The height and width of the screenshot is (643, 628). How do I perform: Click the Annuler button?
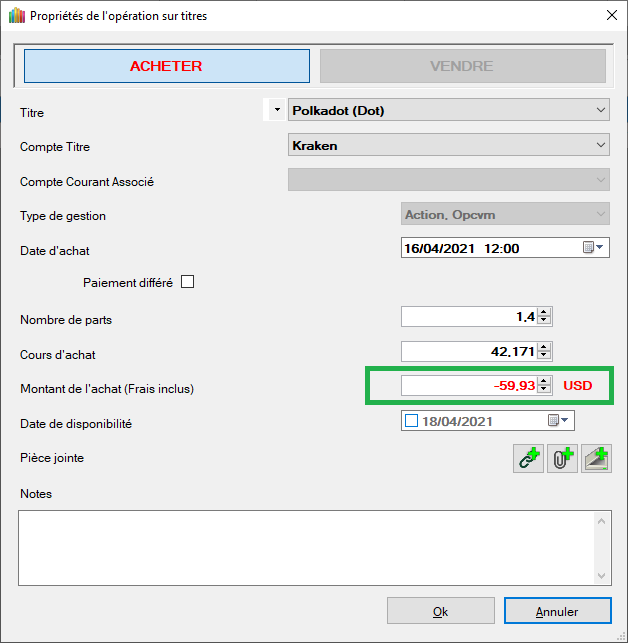(557, 611)
